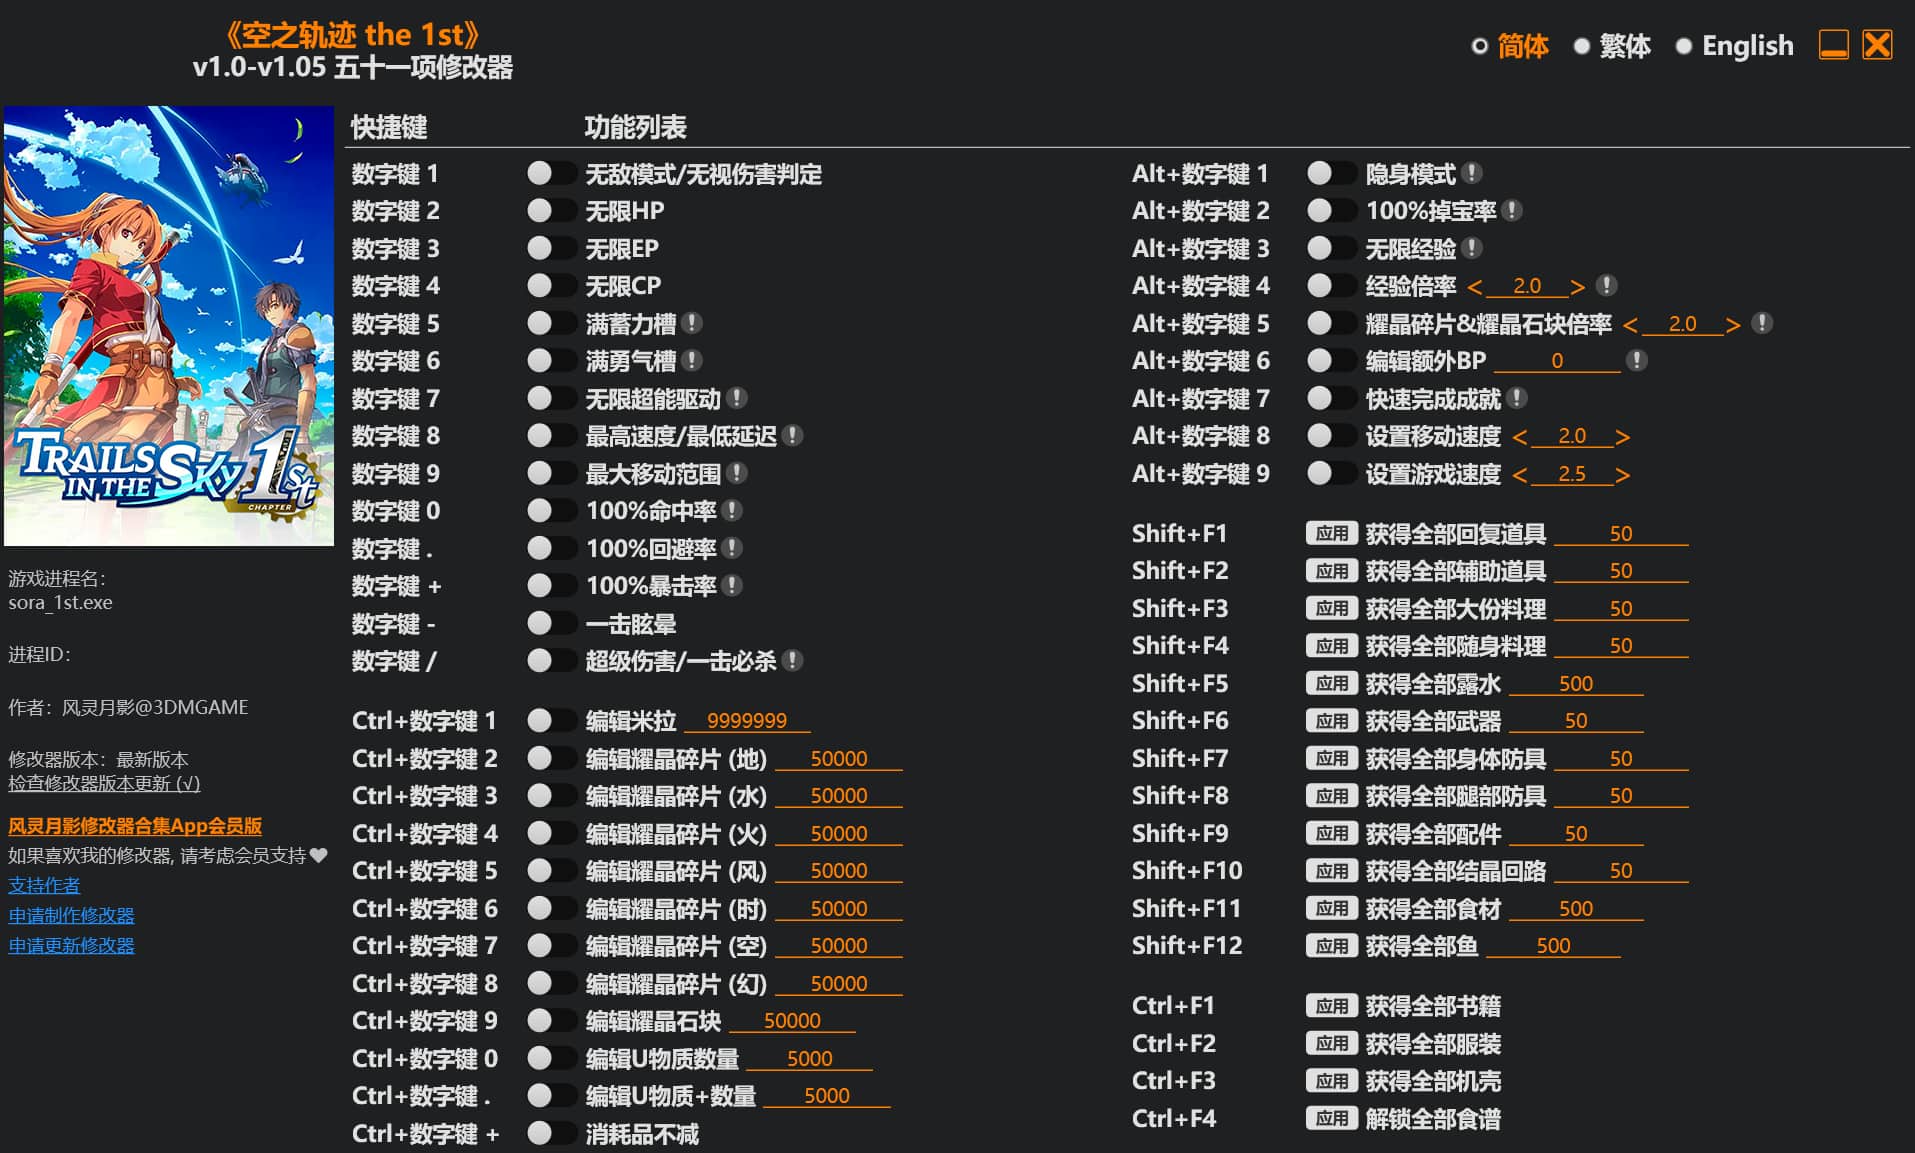Decrease 设置移动速度 with the left arrow
Screen dimensions: 1915x1153
(1520, 437)
